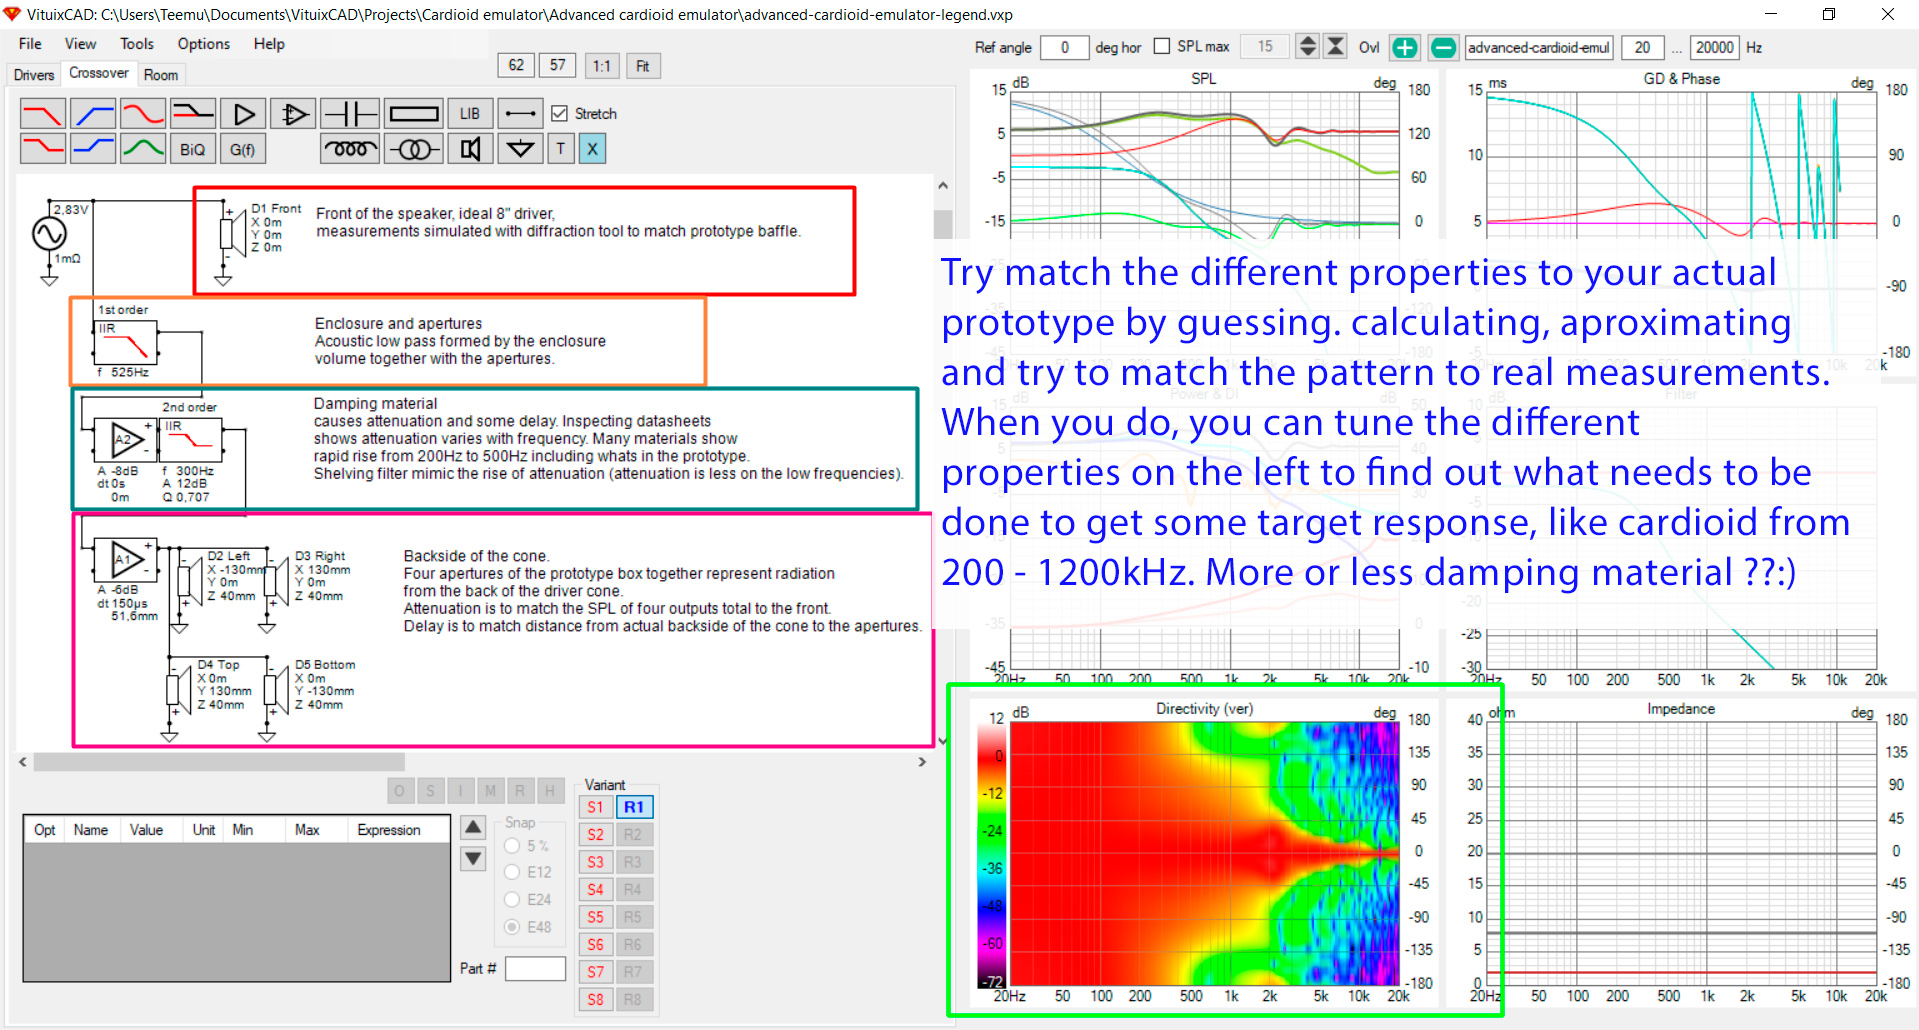Select the red all-pass (S-curve) block
Viewport: 1919px width, 1030px height.
pos(143,114)
